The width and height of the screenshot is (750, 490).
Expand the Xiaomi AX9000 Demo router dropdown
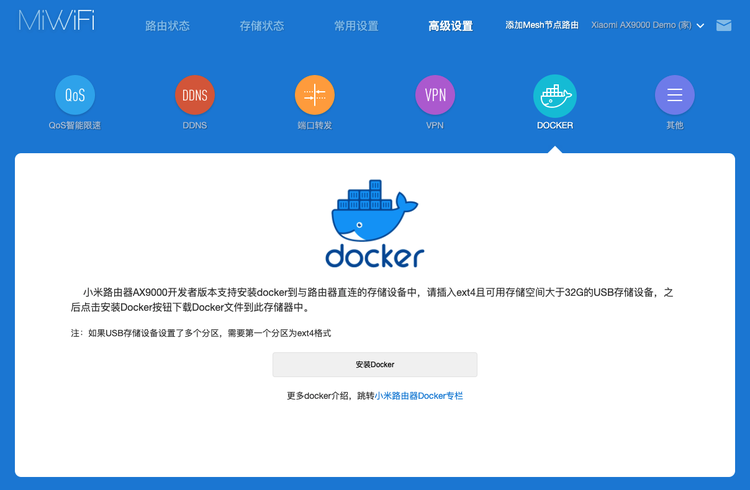pos(647,25)
